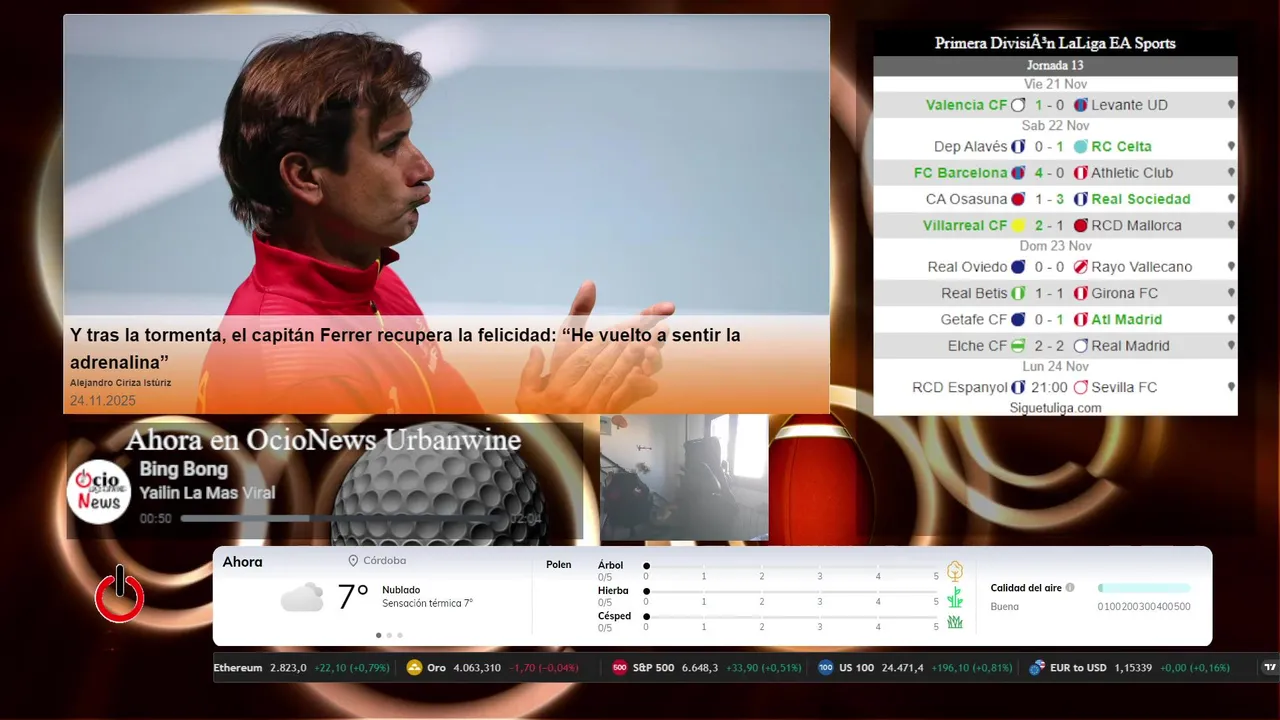The width and height of the screenshot is (1280, 720).
Task: Click the Real Betis team badge
Action: (1018, 293)
